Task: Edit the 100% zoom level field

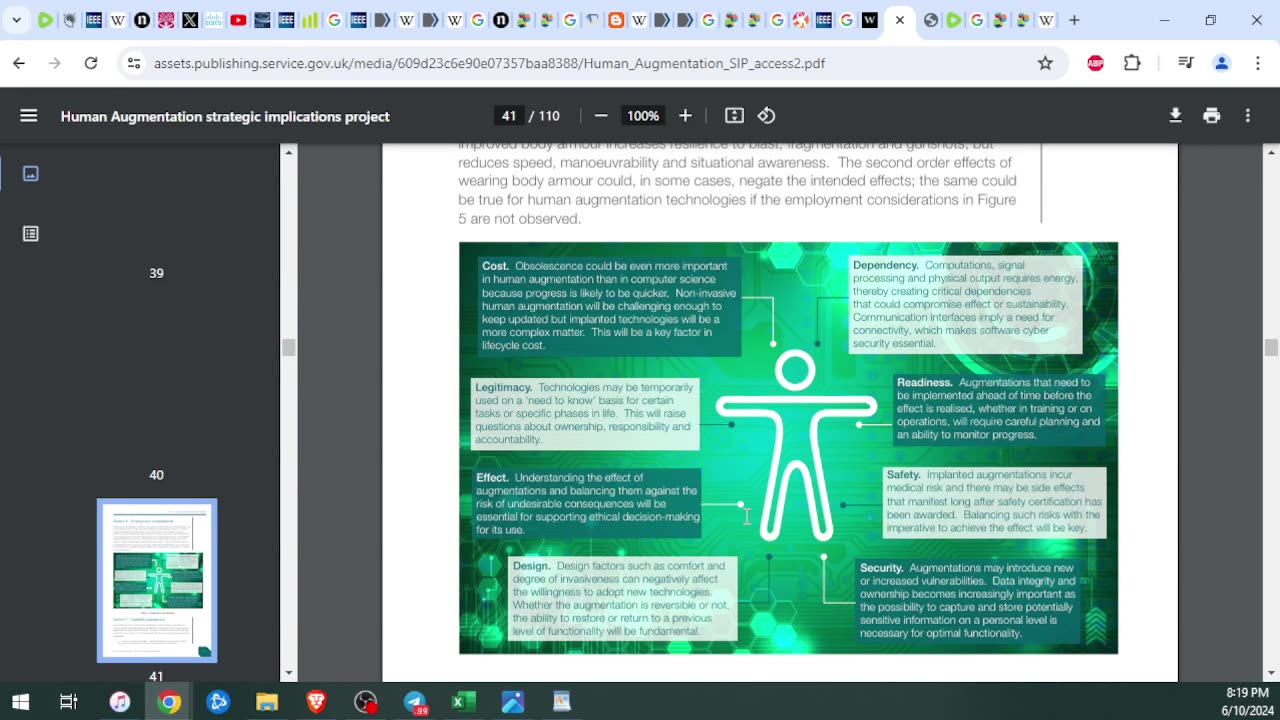Action: click(643, 116)
